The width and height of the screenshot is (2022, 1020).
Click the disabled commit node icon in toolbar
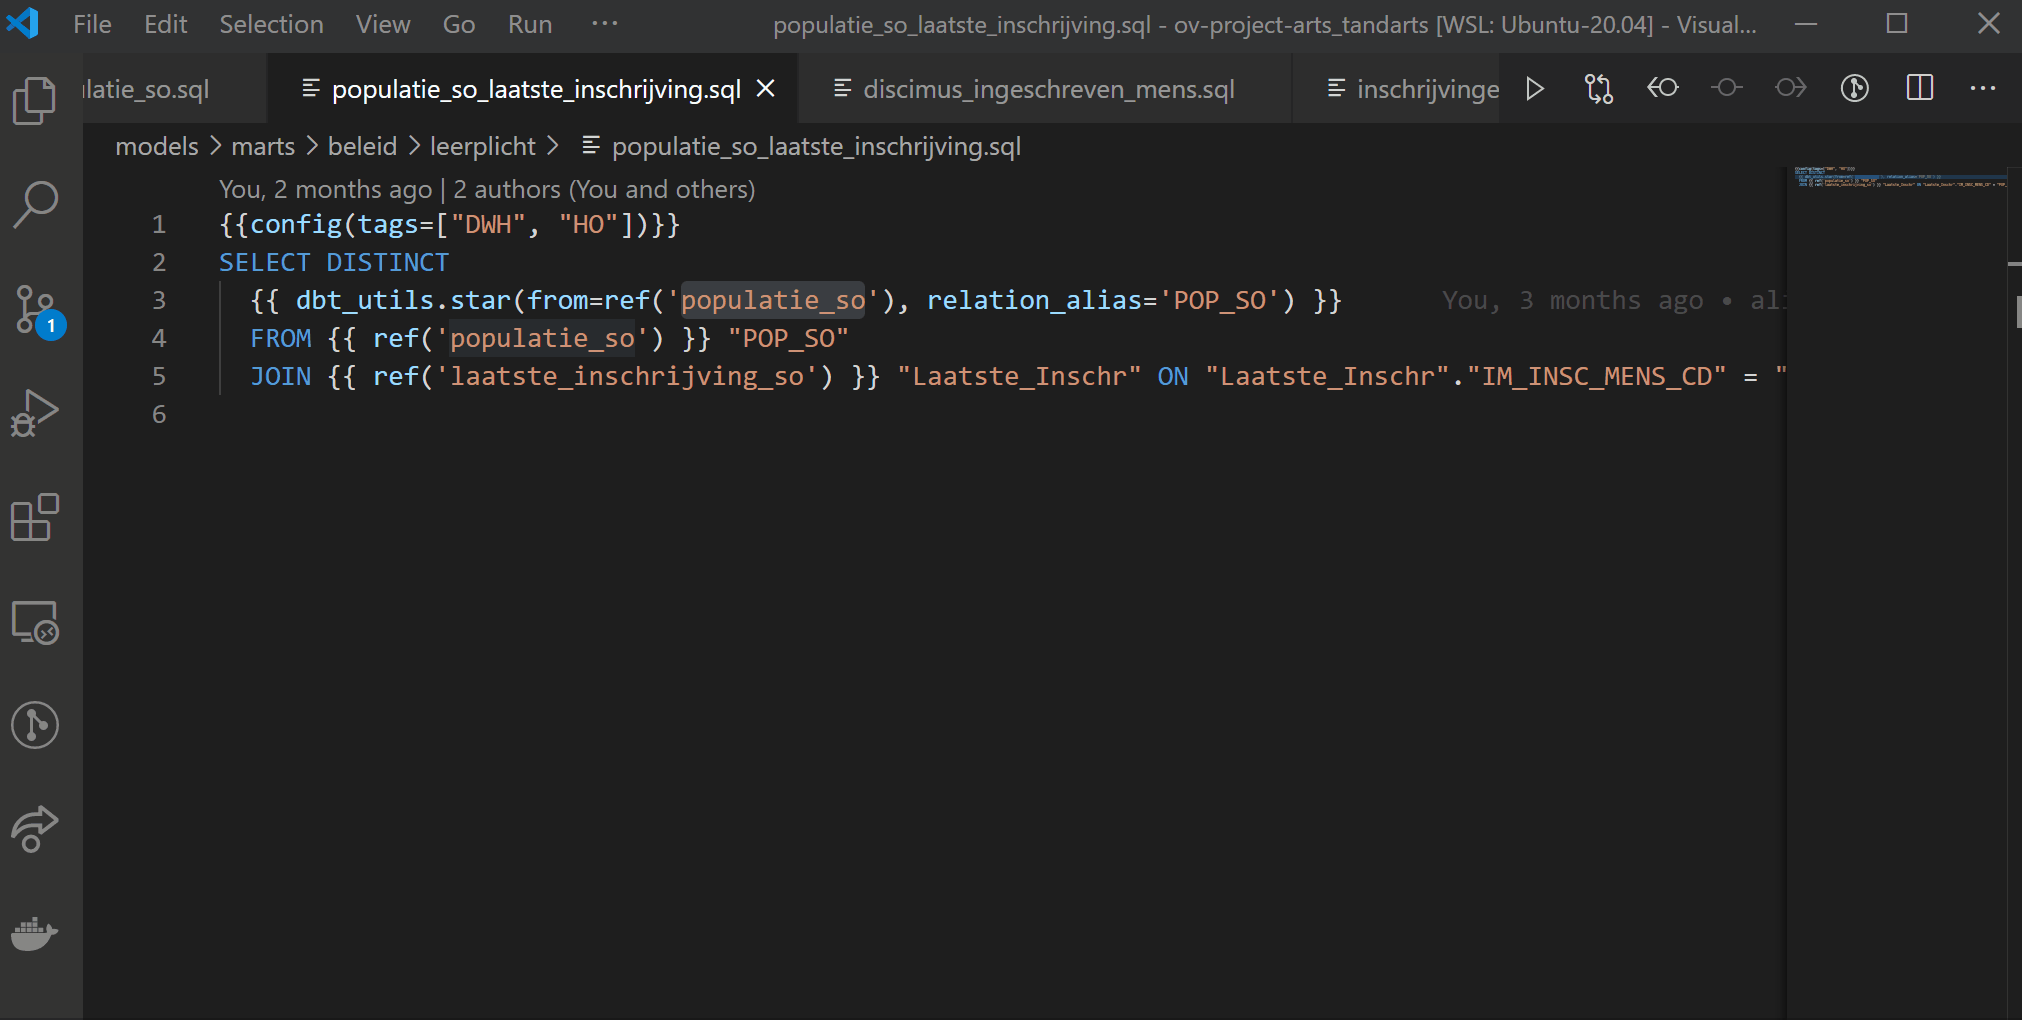(1727, 88)
